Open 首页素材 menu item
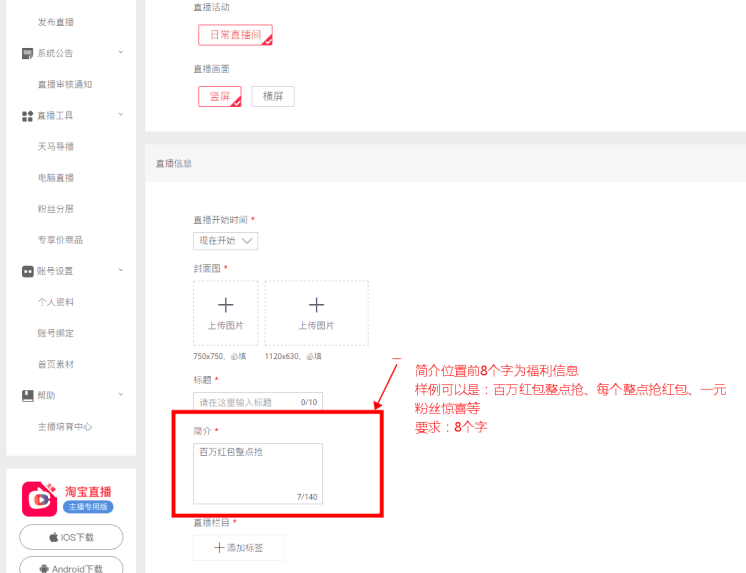Viewport: 746px width, 573px height. (x=56, y=365)
